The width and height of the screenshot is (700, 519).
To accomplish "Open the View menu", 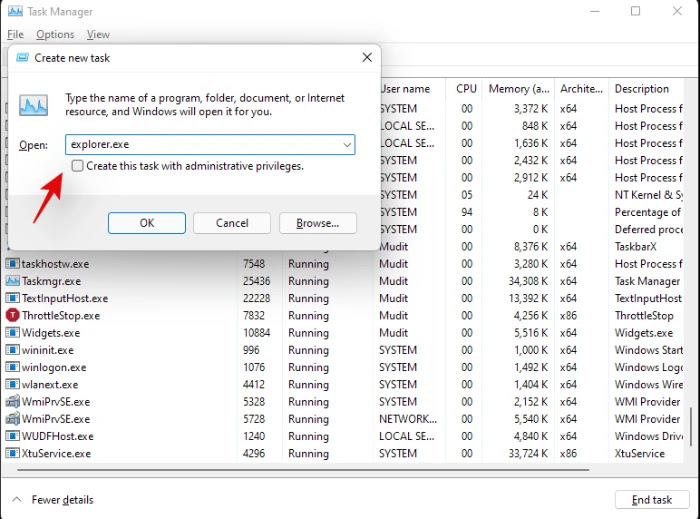I will click(98, 34).
